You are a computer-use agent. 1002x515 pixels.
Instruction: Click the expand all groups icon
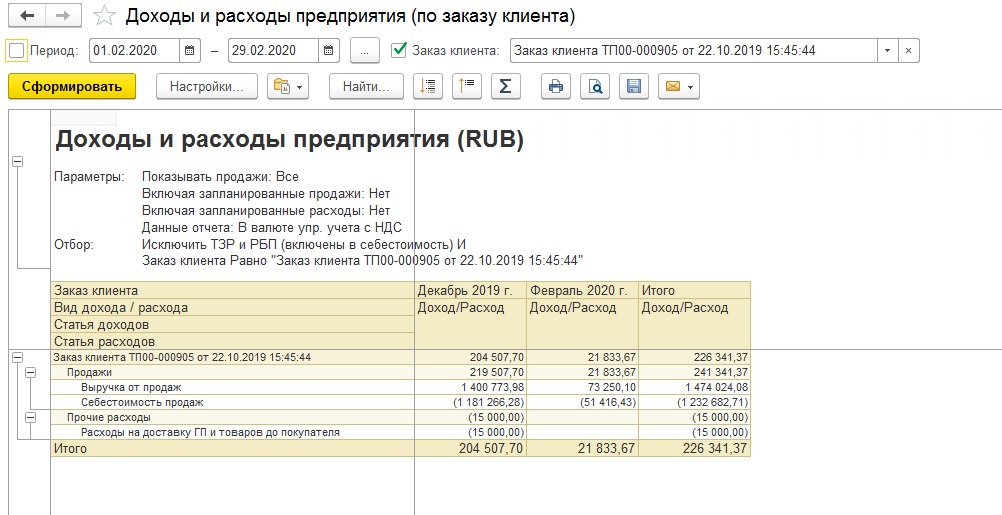click(x=428, y=87)
